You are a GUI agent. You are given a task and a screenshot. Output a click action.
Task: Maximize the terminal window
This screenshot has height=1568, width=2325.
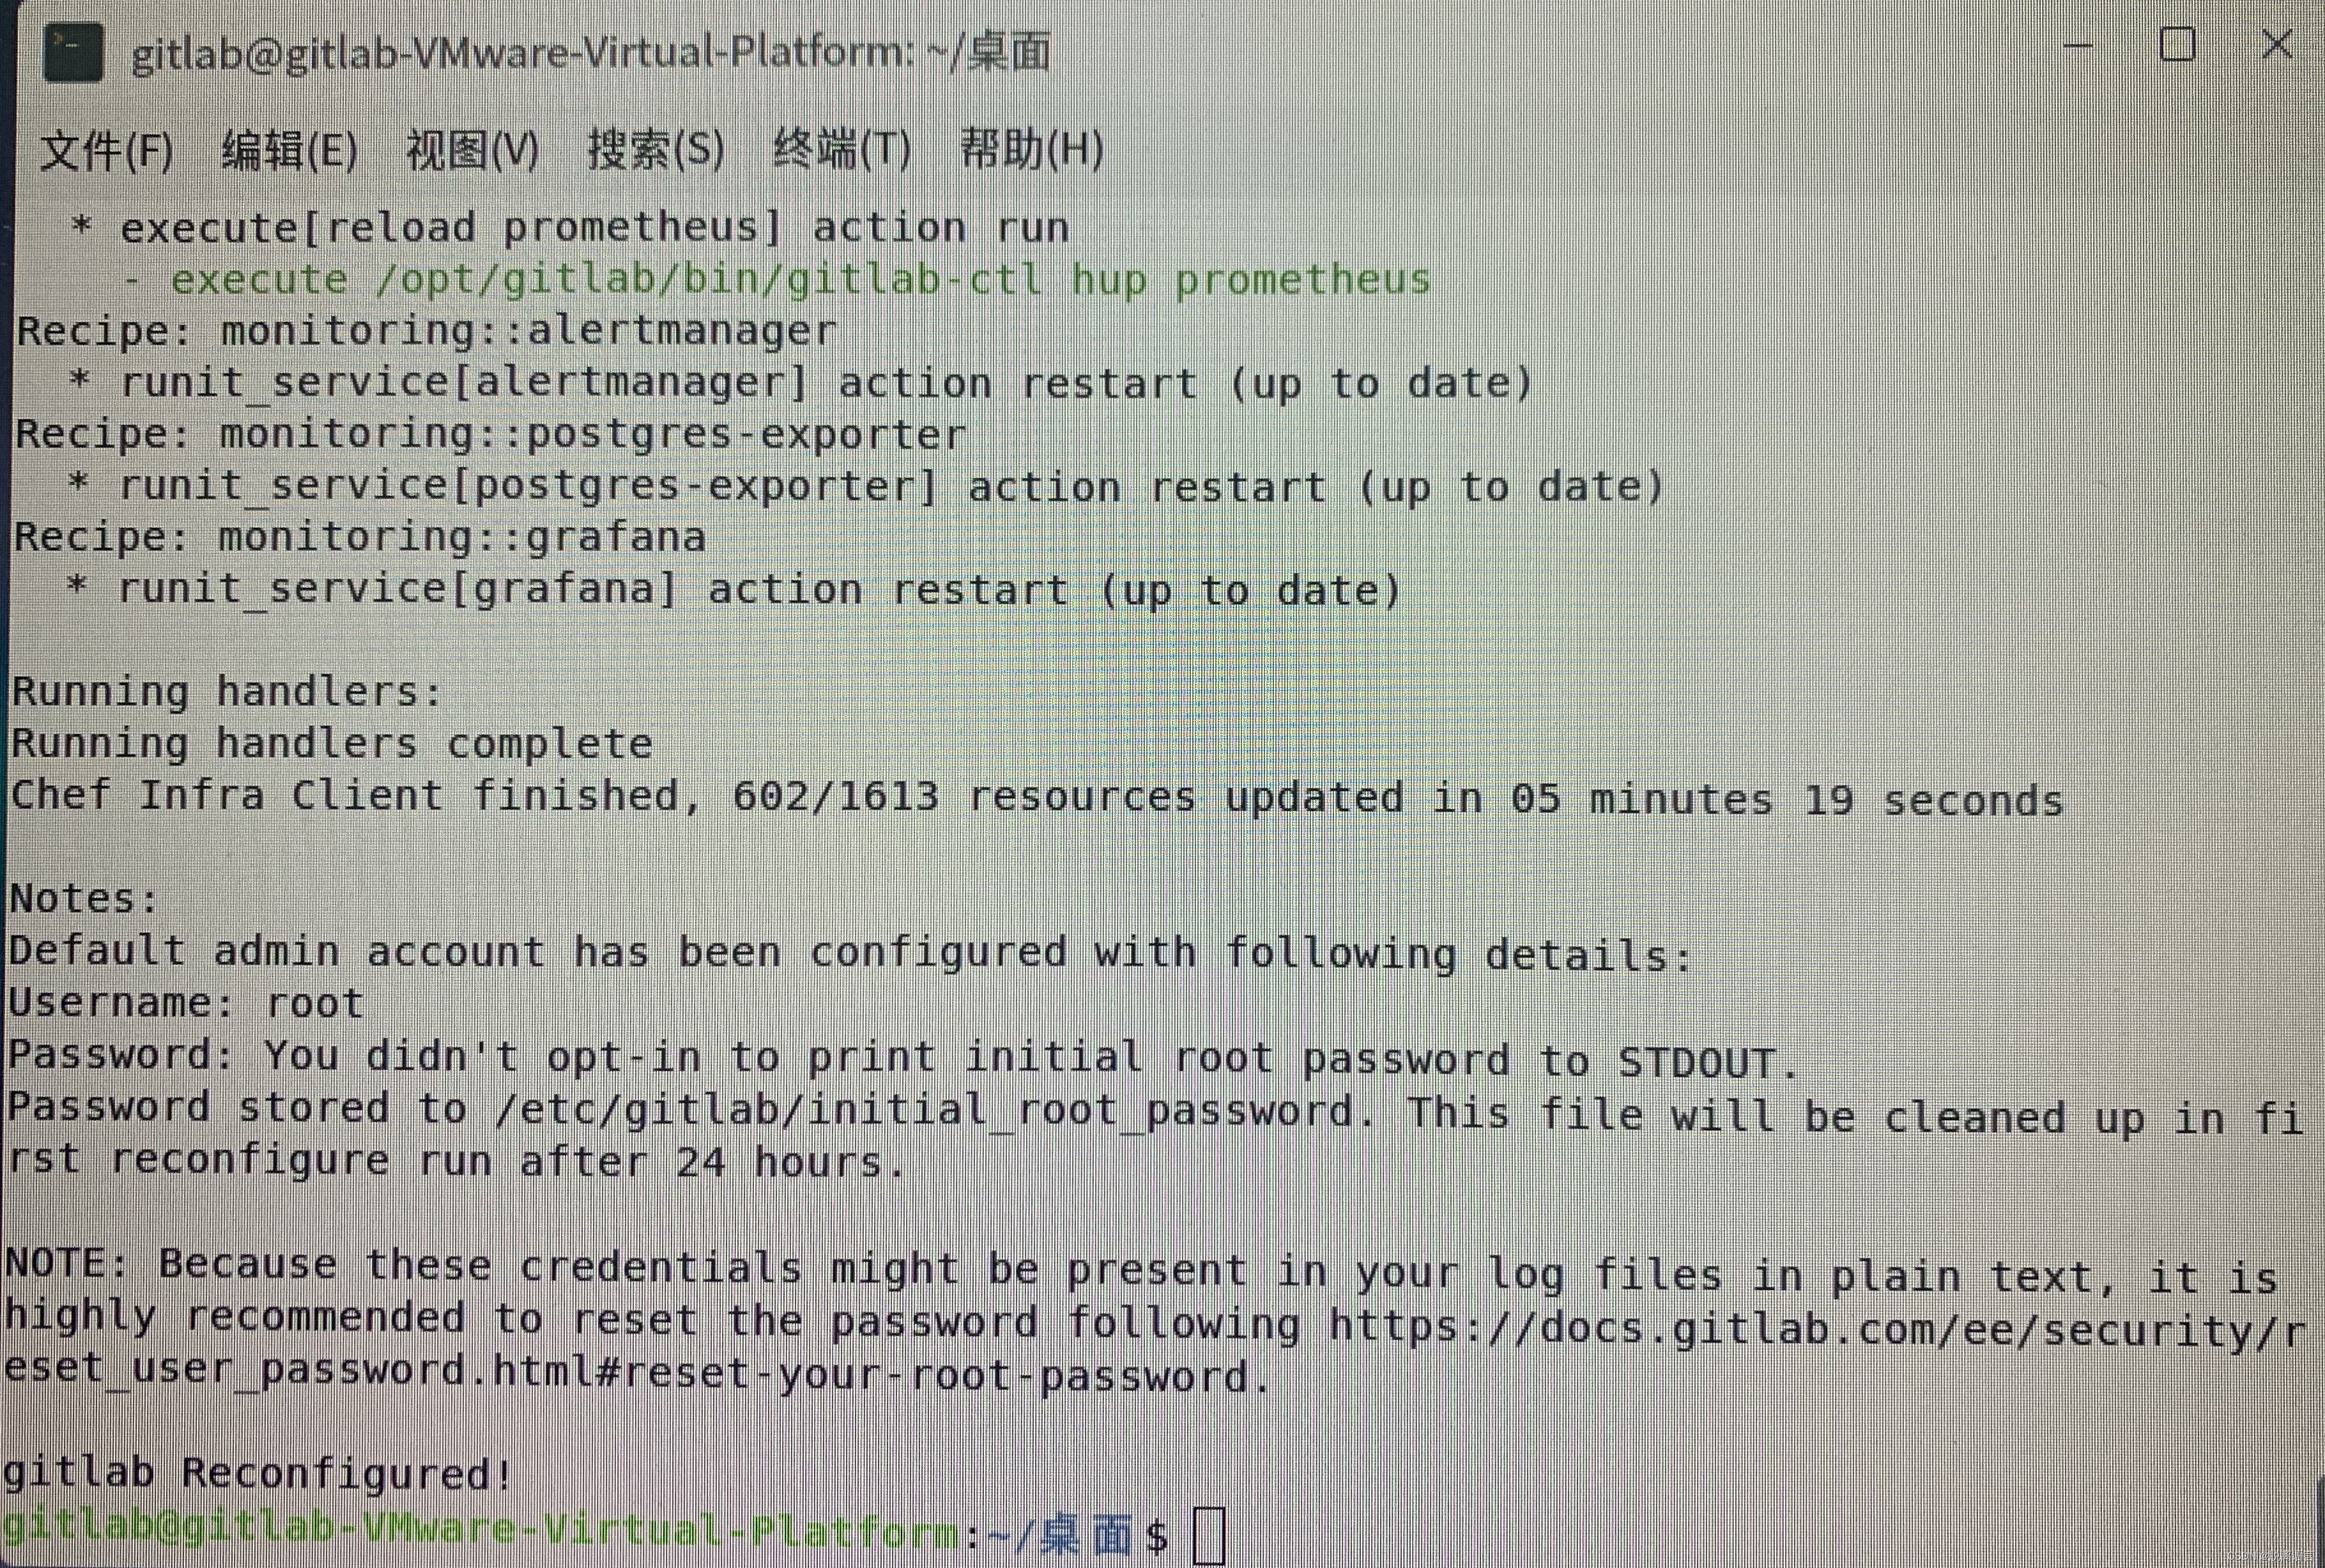tap(2177, 45)
